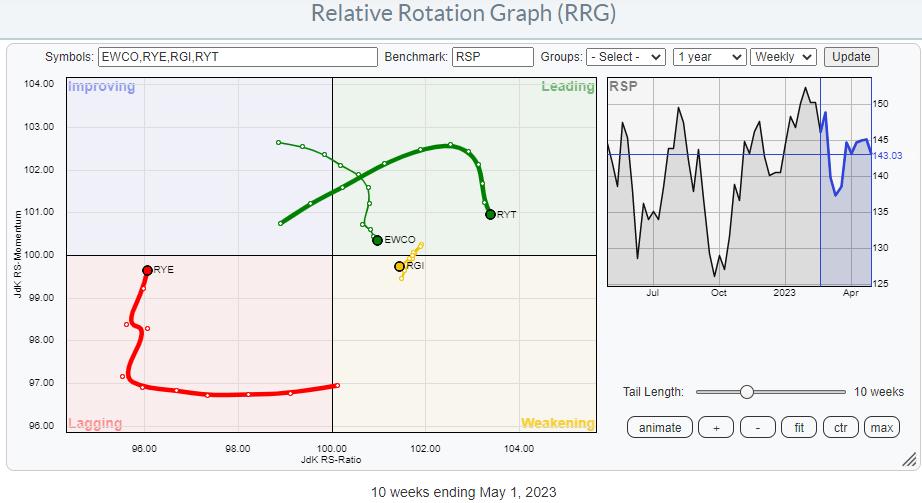Select the RYE red end point marker

click(147, 270)
